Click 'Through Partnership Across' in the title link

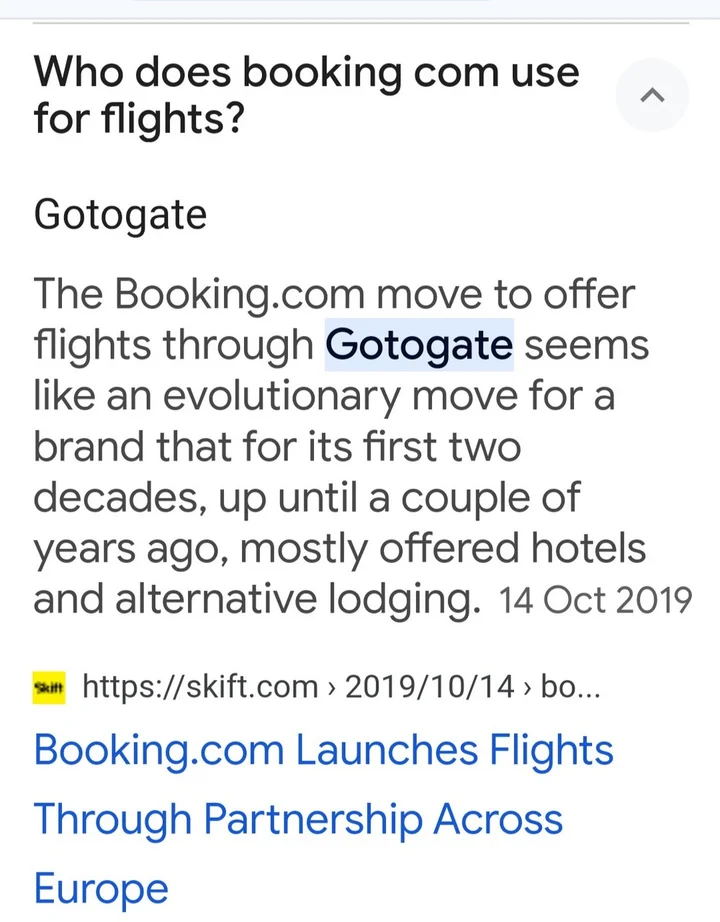298,819
